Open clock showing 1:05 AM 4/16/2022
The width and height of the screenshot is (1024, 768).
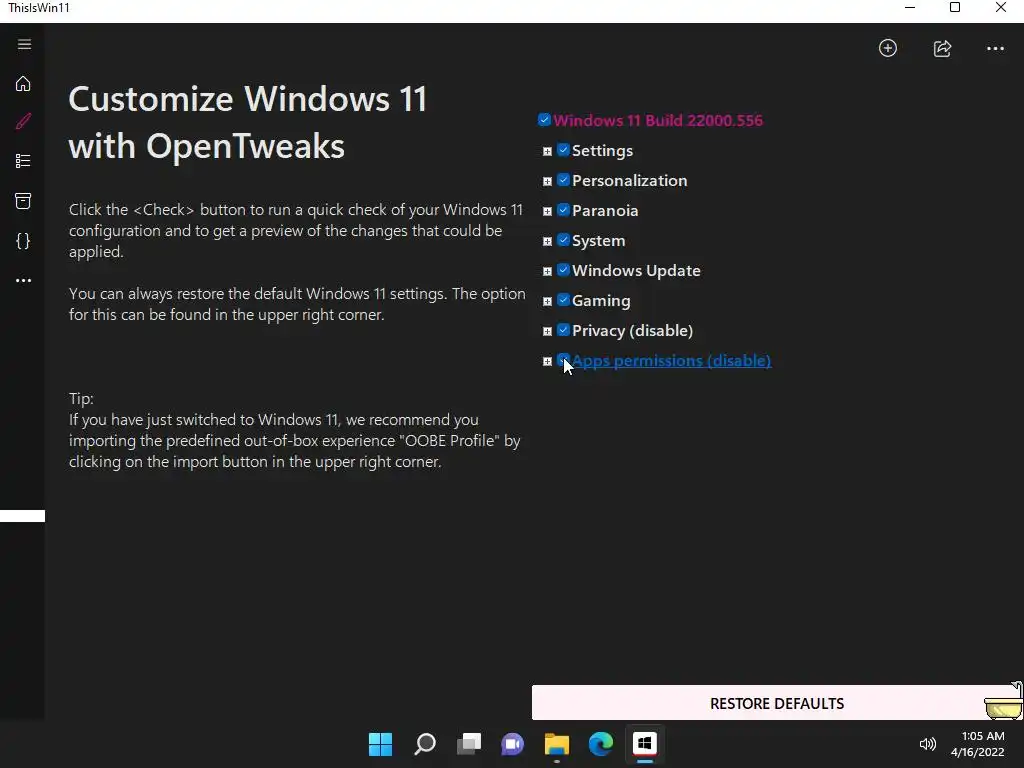point(978,744)
